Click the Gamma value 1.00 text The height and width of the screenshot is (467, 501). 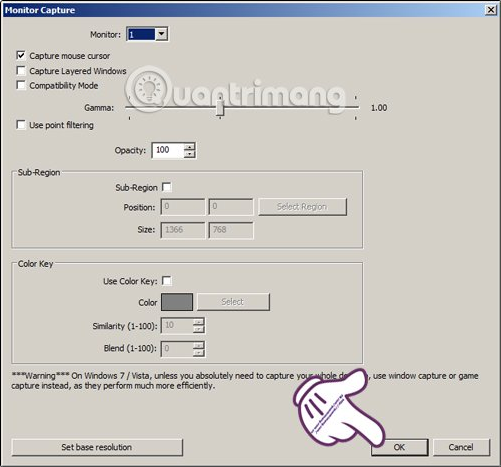coord(379,108)
